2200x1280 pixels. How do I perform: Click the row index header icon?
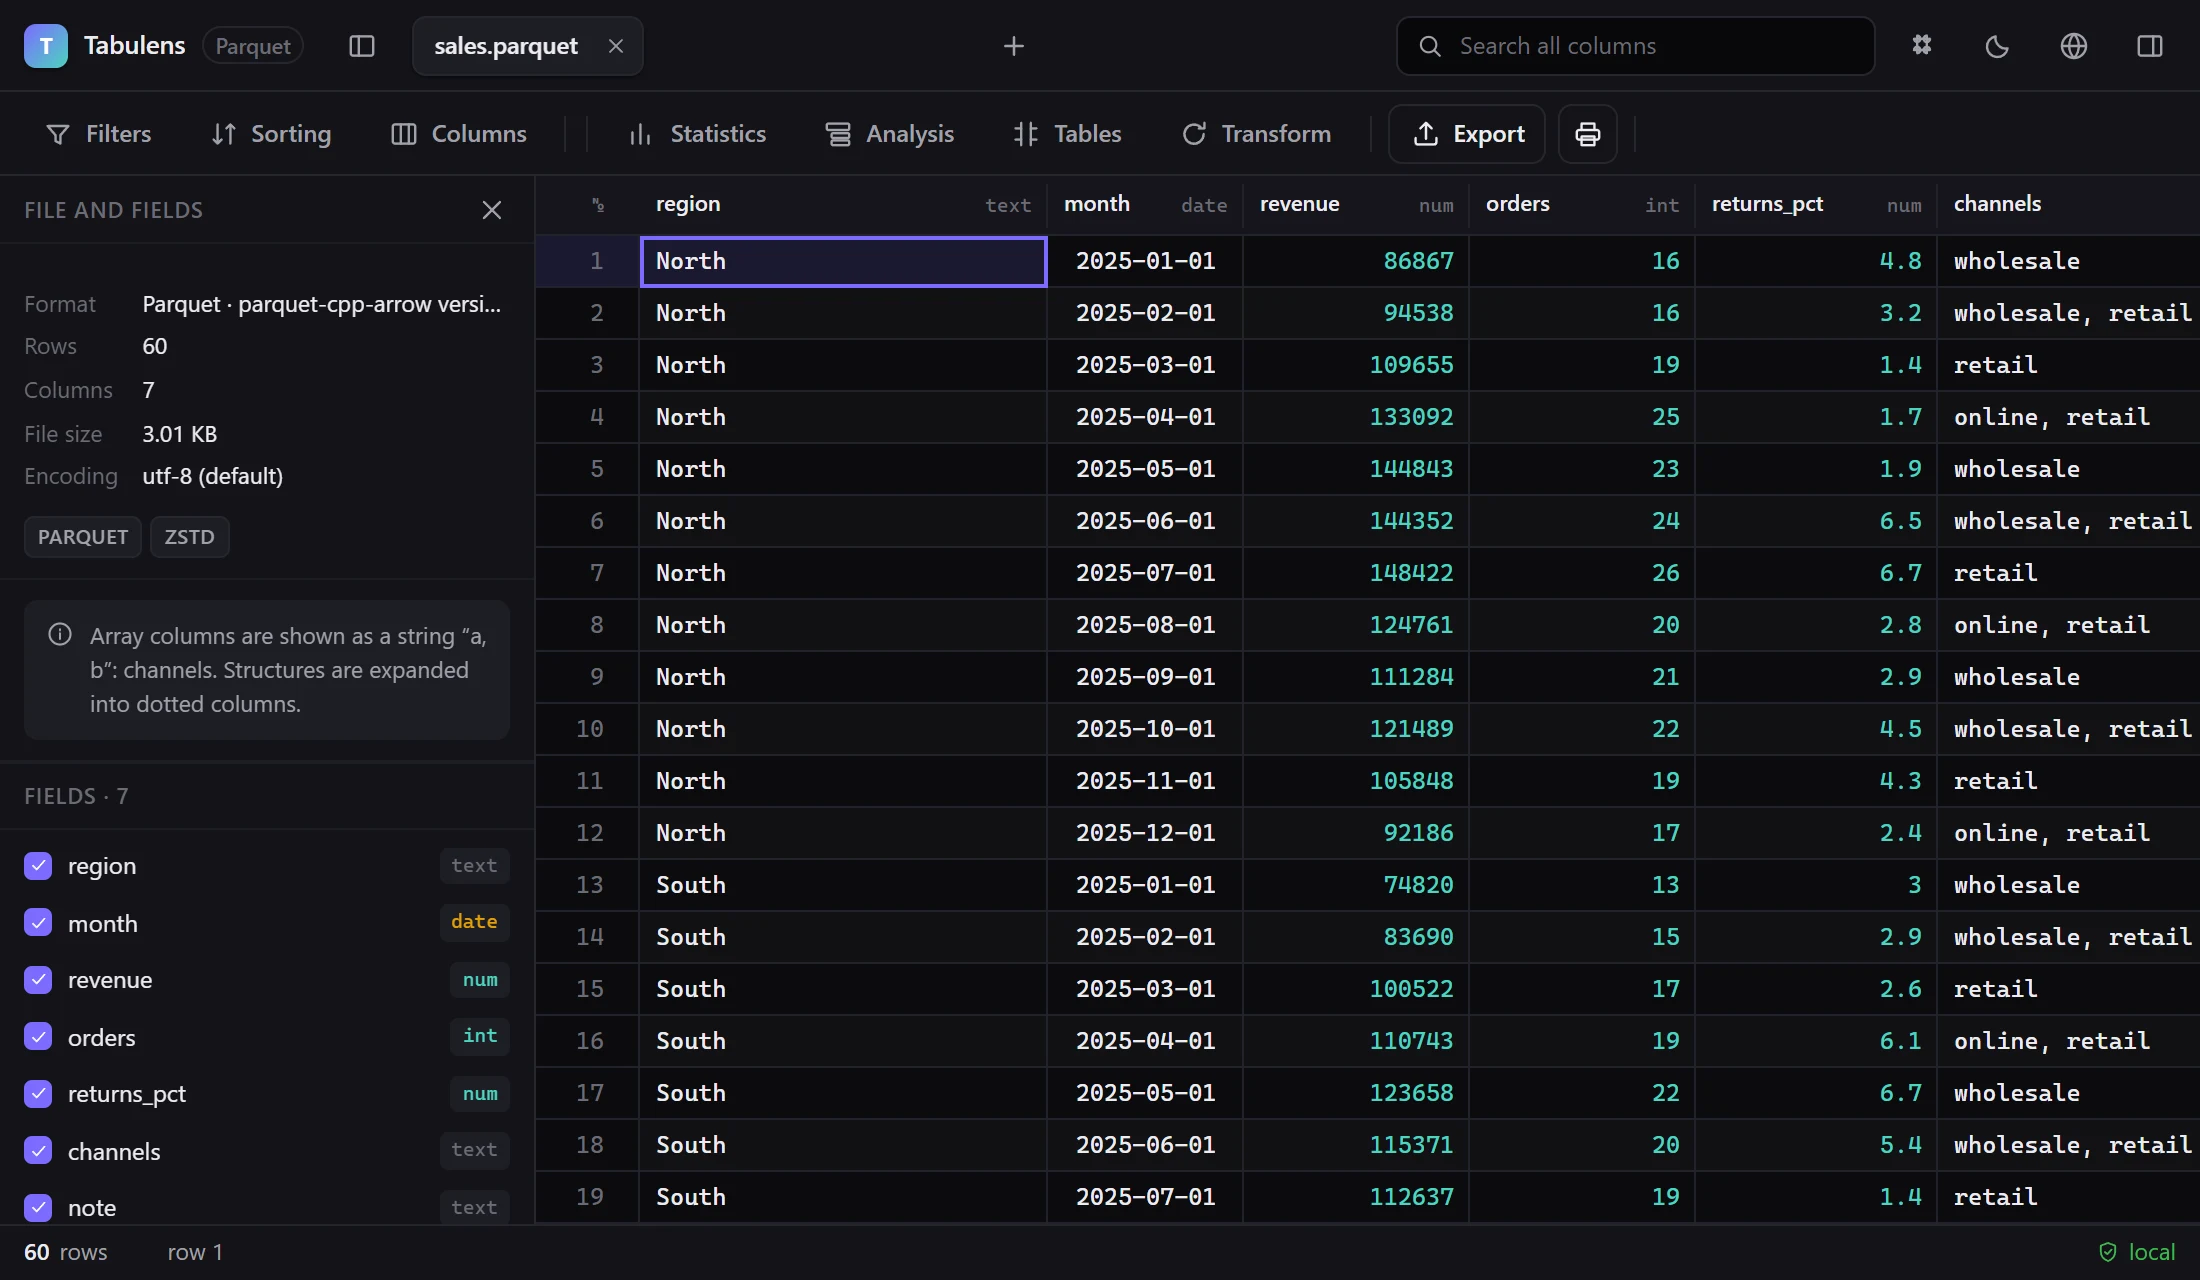(x=598, y=205)
